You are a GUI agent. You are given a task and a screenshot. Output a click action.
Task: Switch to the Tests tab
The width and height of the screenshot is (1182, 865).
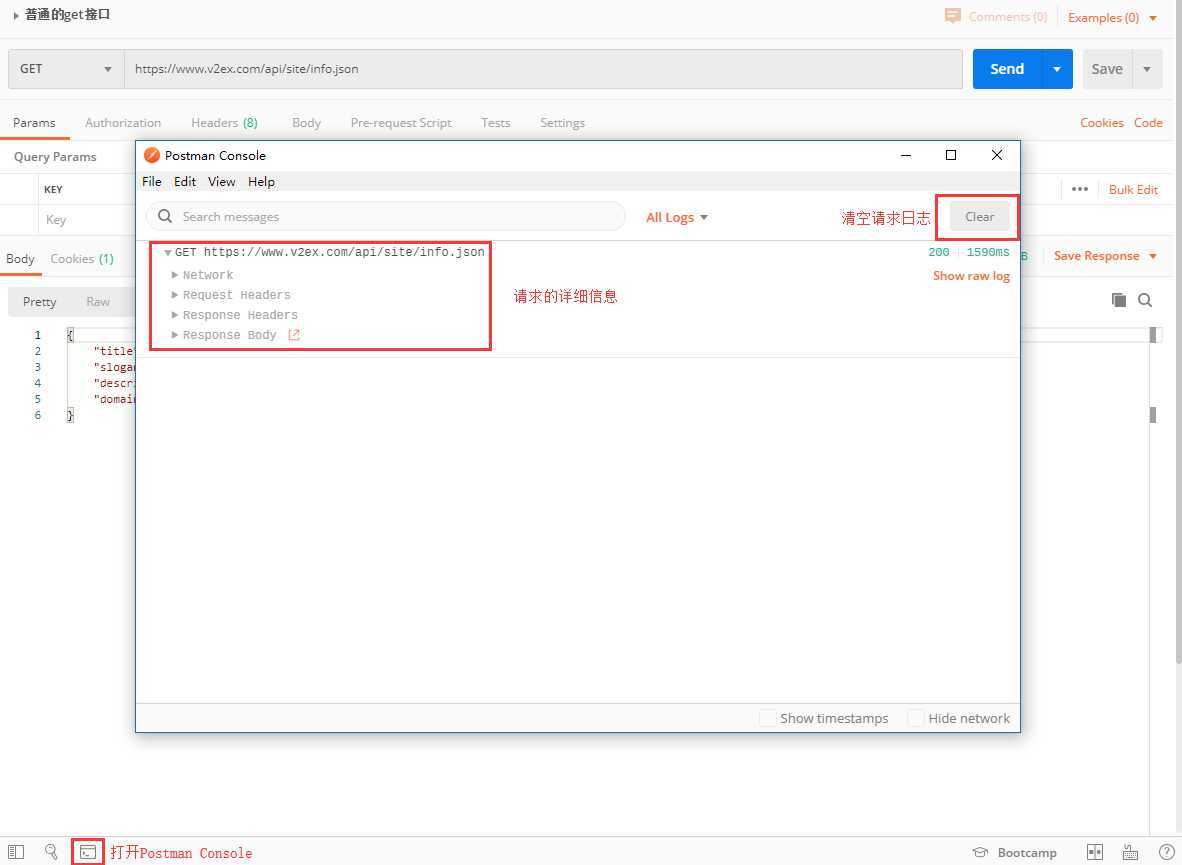pos(495,122)
